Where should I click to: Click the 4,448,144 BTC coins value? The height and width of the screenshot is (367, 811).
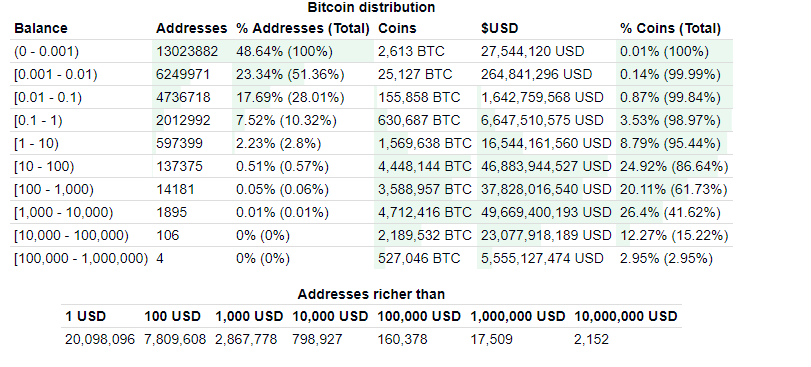[425, 166]
